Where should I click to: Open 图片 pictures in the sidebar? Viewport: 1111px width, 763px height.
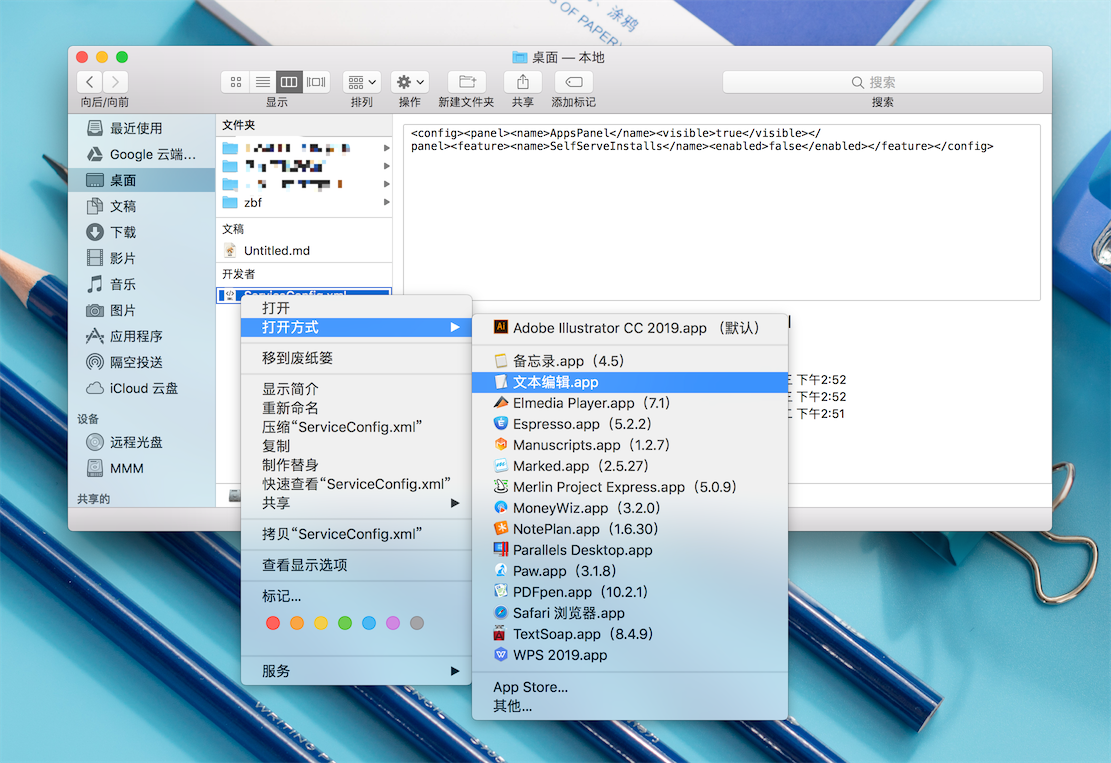142,310
